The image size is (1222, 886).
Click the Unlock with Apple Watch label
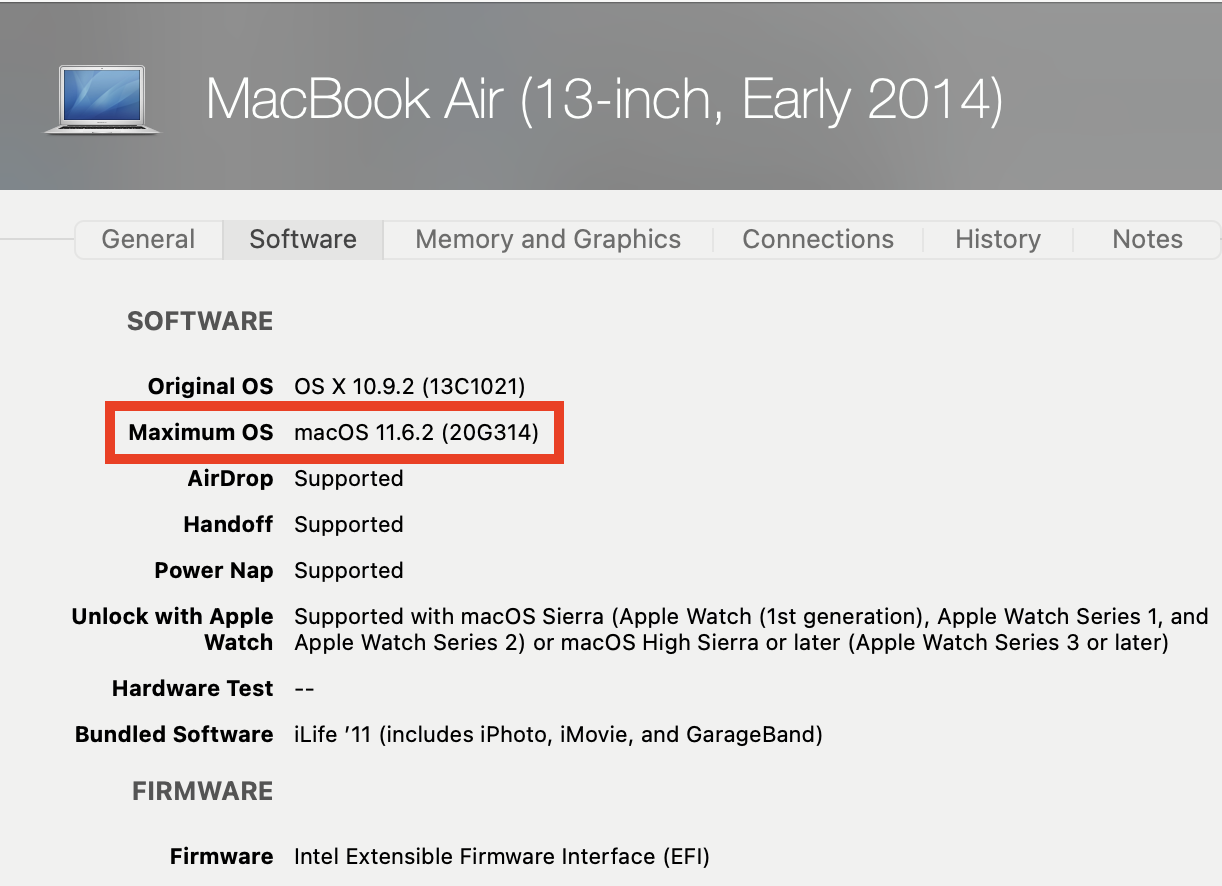[x=173, y=629]
